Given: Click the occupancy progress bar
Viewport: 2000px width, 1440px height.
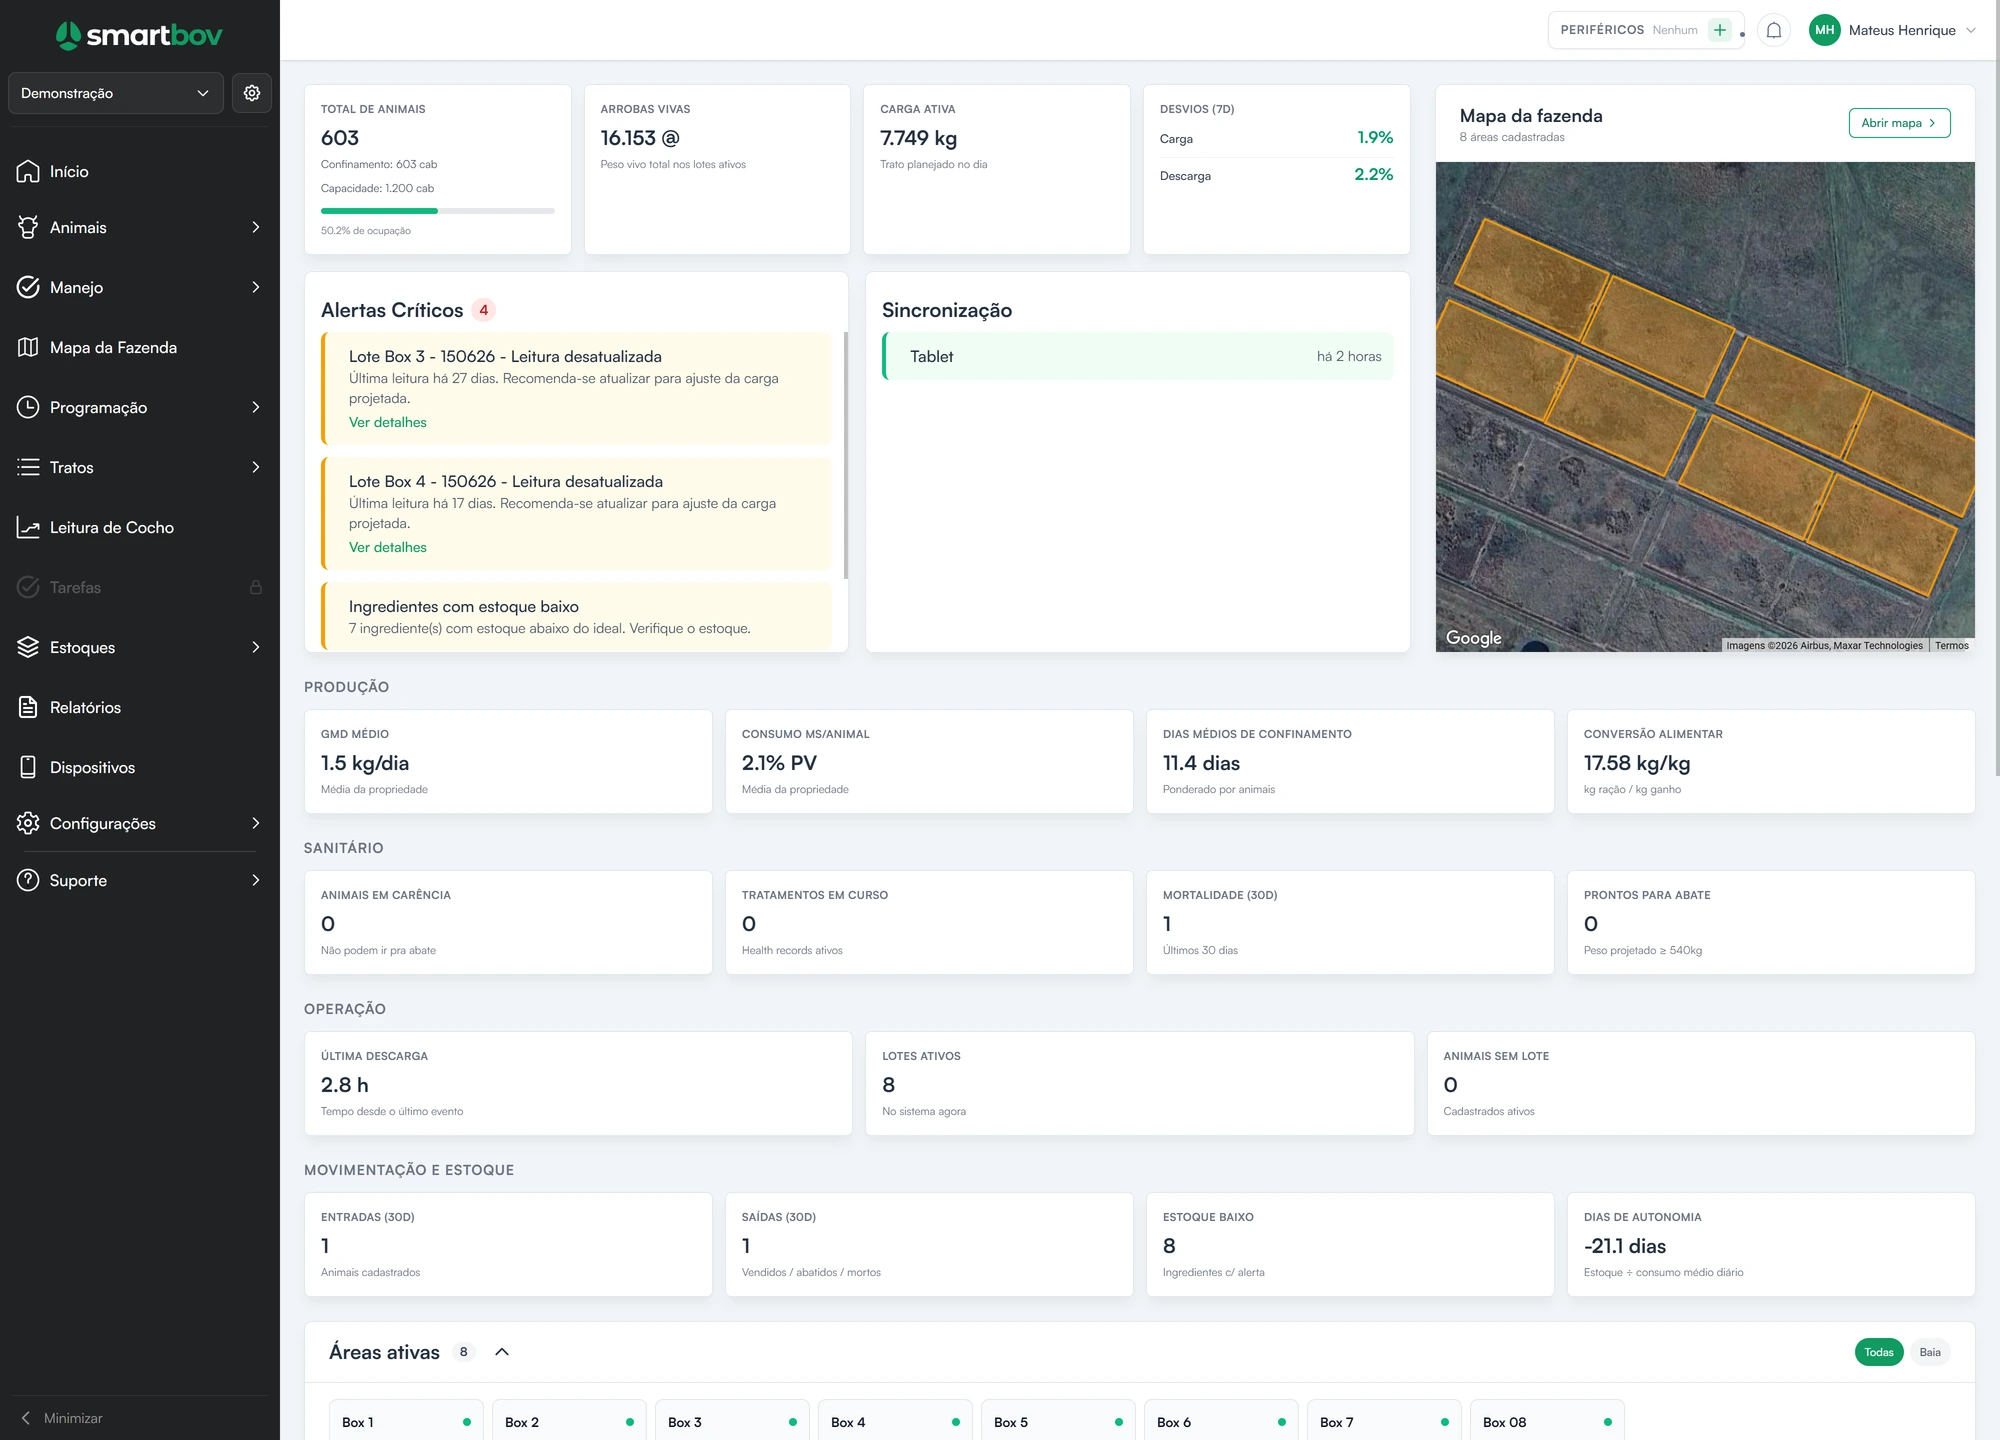Looking at the screenshot, I should [x=437, y=211].
